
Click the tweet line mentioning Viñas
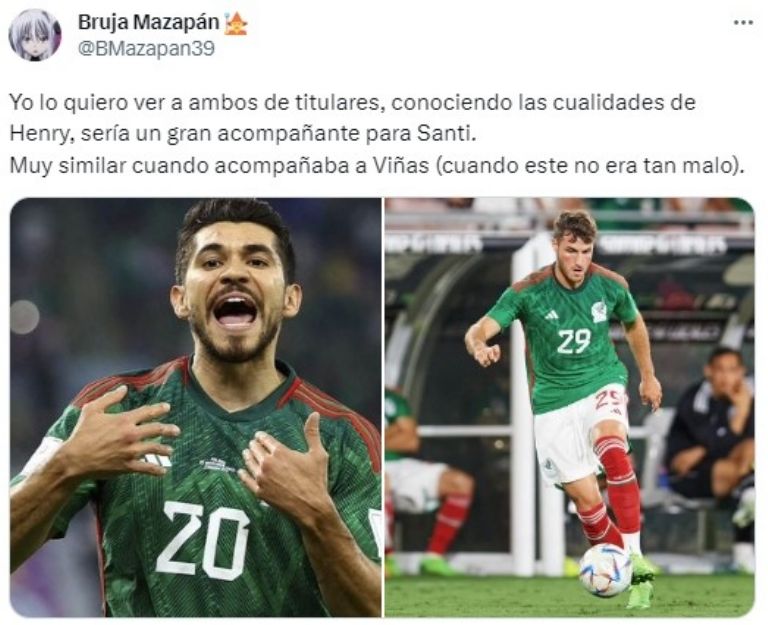(x=377, y=166)
